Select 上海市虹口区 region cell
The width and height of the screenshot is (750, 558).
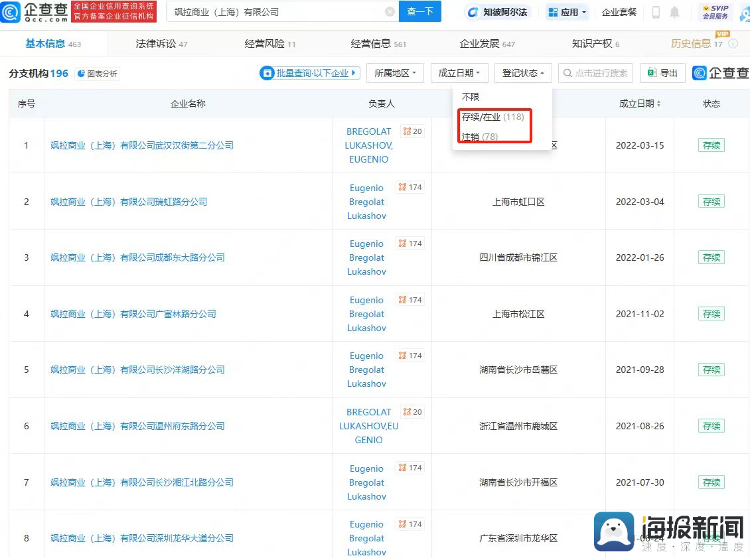coord(518,202)
